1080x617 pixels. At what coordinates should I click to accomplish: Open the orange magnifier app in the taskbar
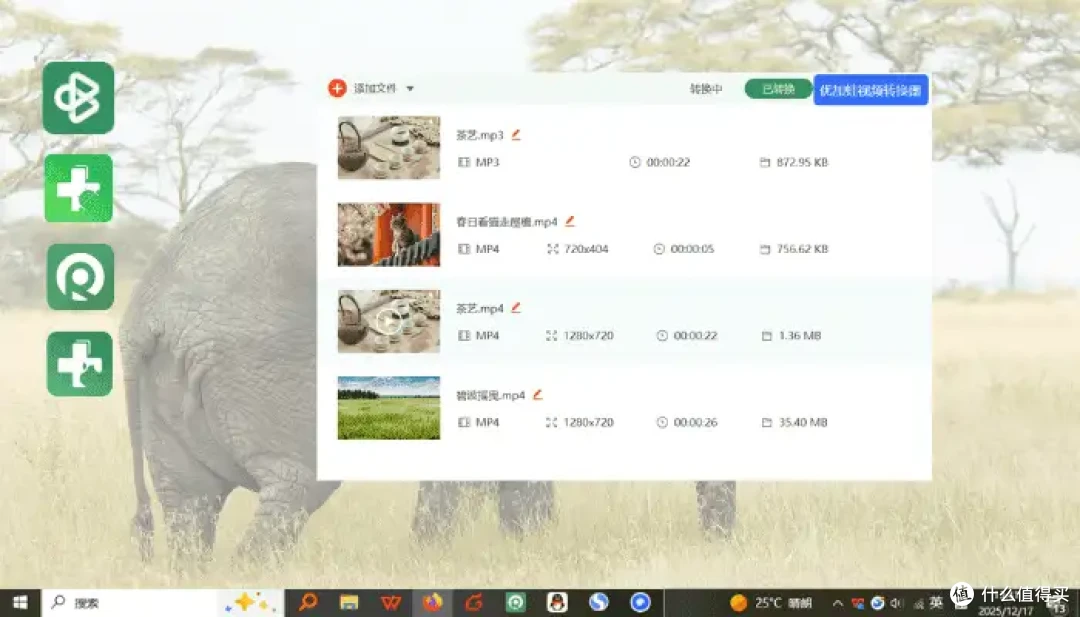click(308, 603)
